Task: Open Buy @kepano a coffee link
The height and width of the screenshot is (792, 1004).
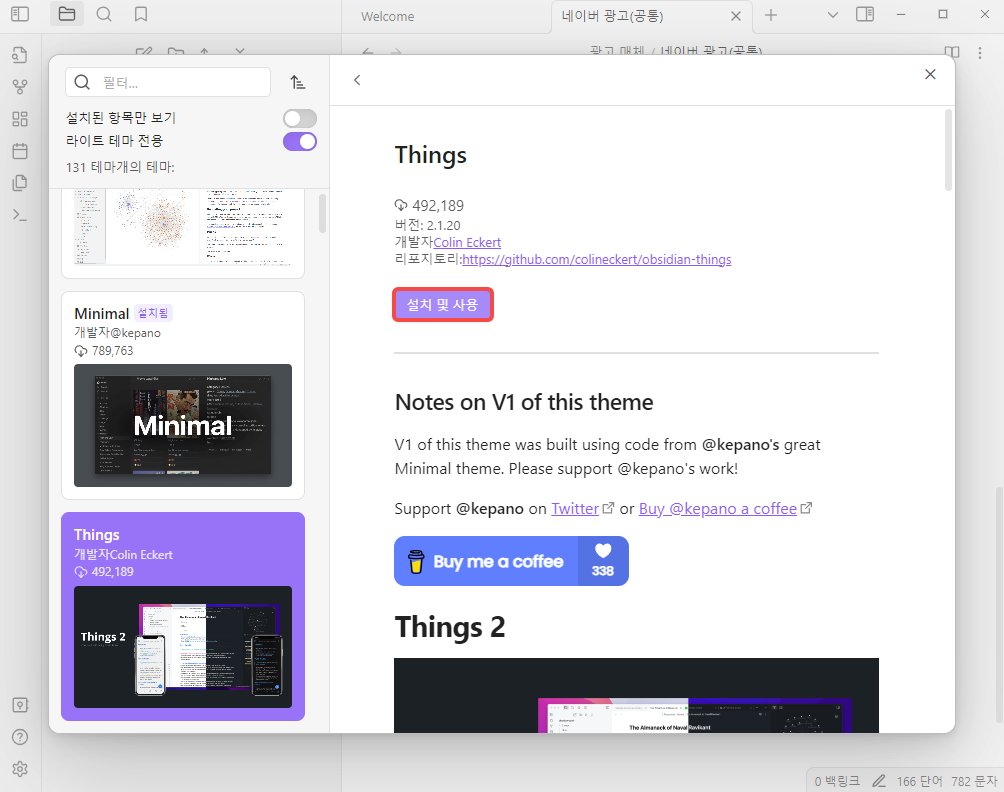Action: coord(718,509)
